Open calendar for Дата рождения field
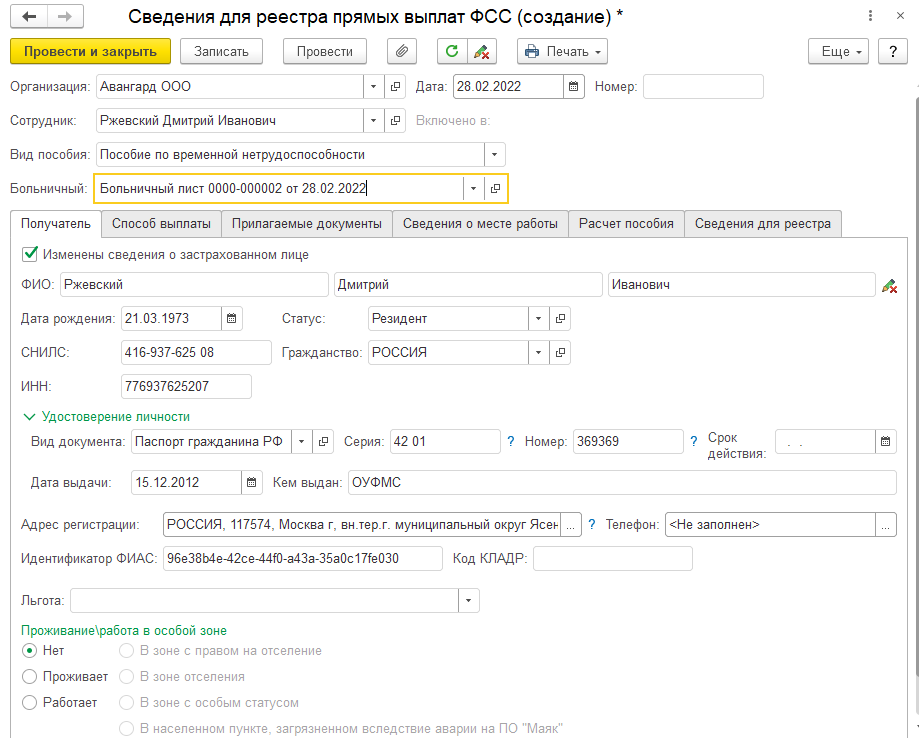Image resolution: width=919 pixels, height=745 pixels. (232, 319)
